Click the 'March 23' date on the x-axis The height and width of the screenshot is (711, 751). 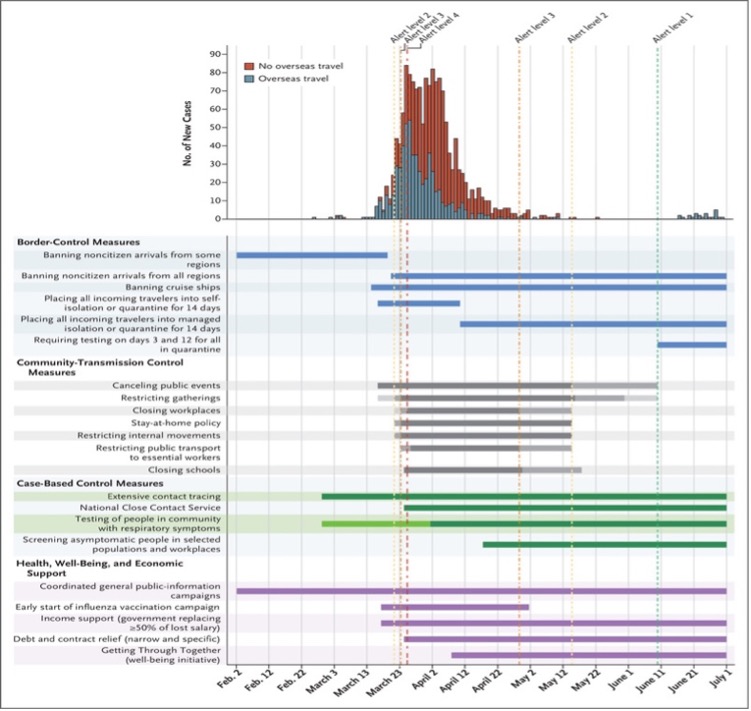(387, 684)
